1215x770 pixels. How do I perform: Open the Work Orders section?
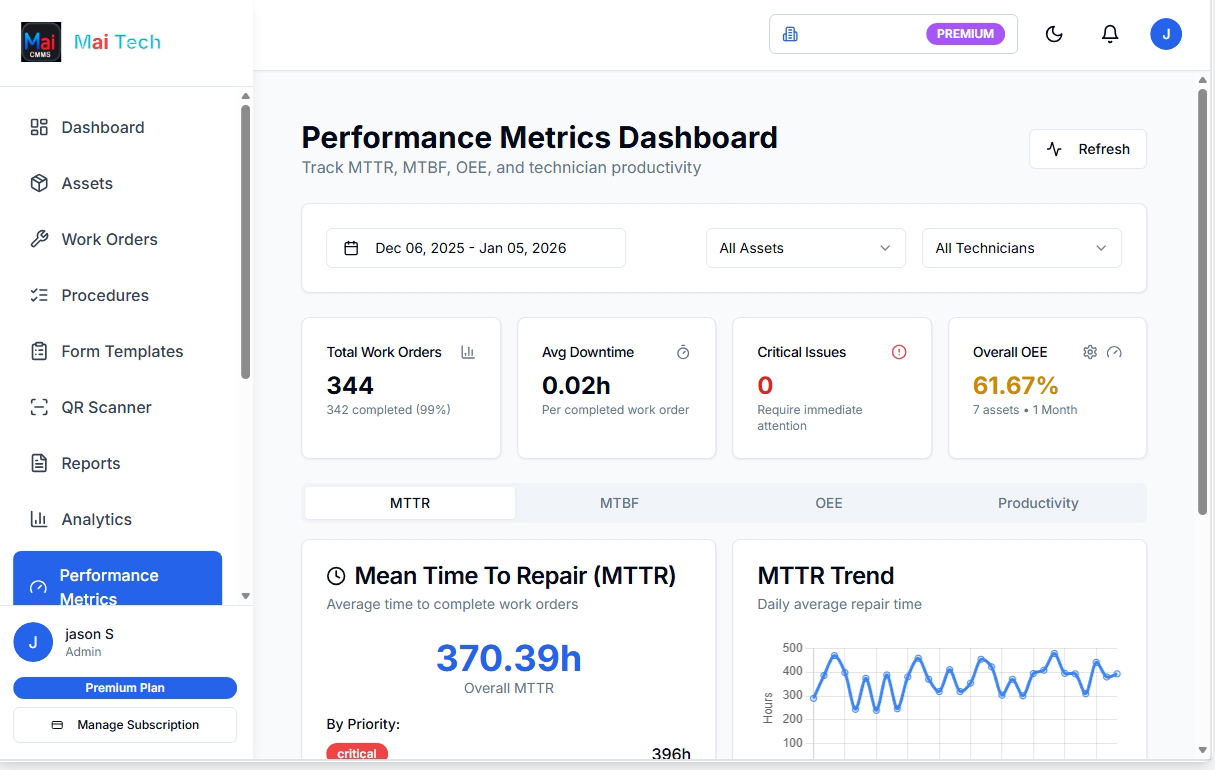point(108,239)
